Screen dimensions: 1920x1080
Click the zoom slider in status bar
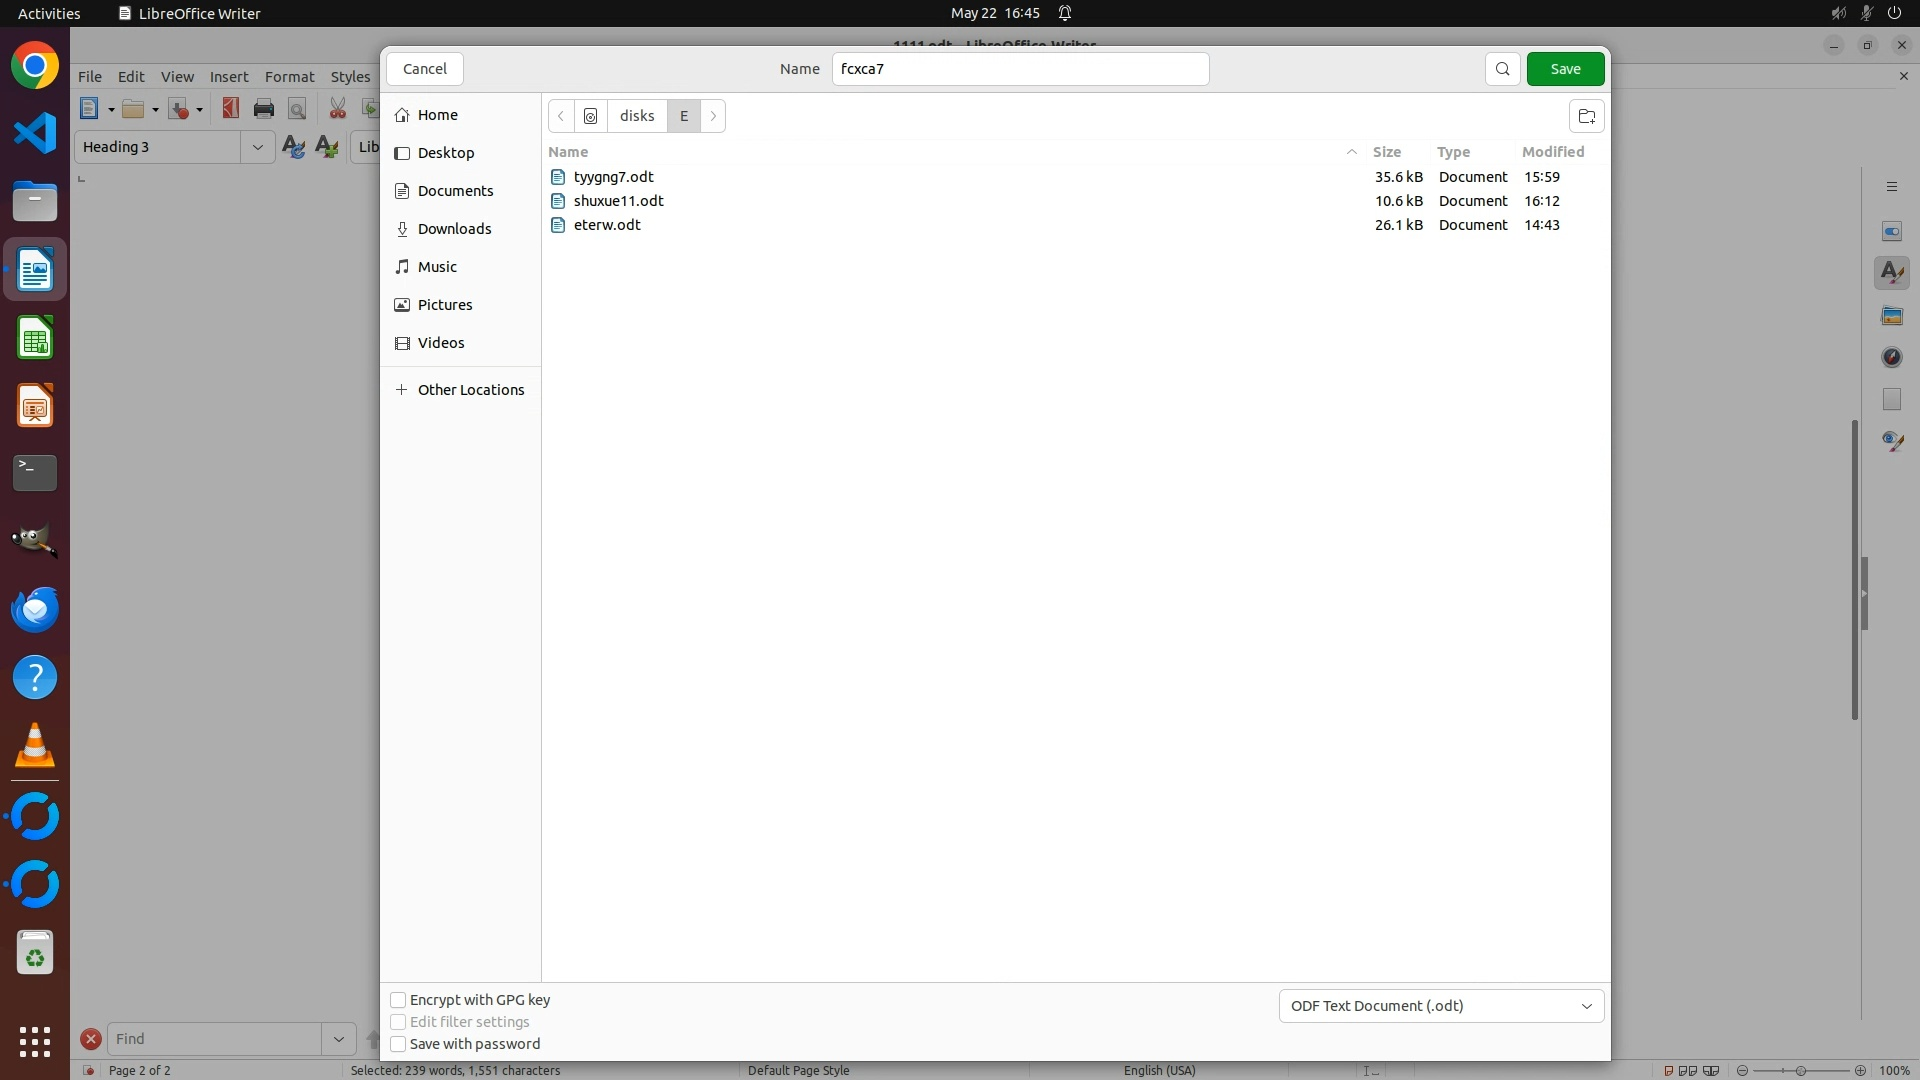[x=1800, y=1070]
